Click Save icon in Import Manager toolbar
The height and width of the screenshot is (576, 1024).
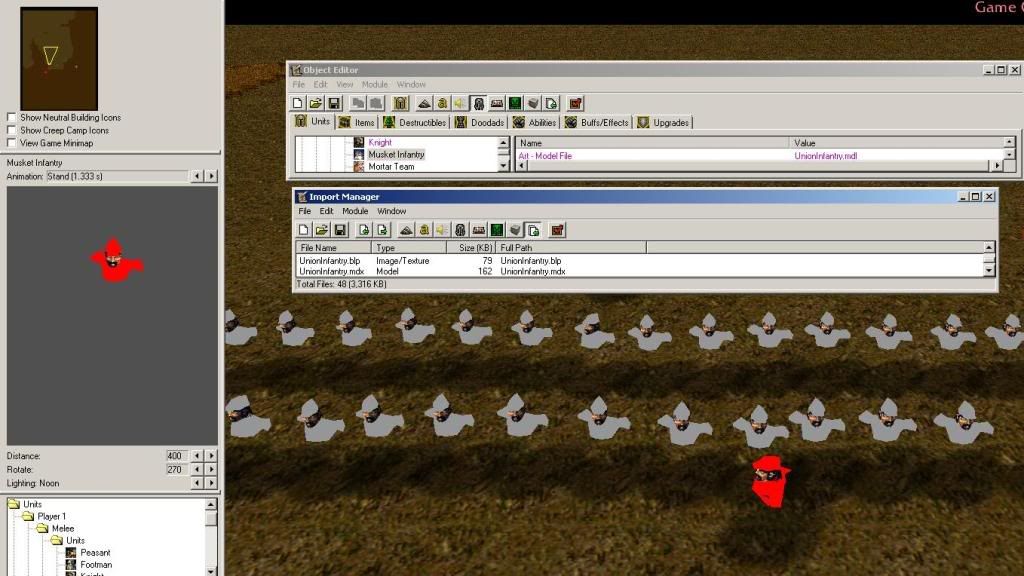click(x=340, y=230)
